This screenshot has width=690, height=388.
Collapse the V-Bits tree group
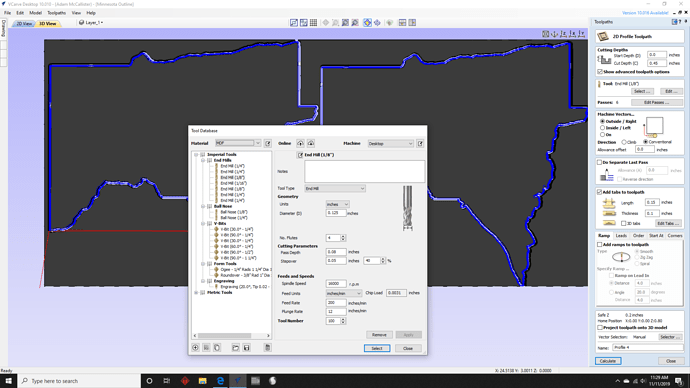coord(203,223)
